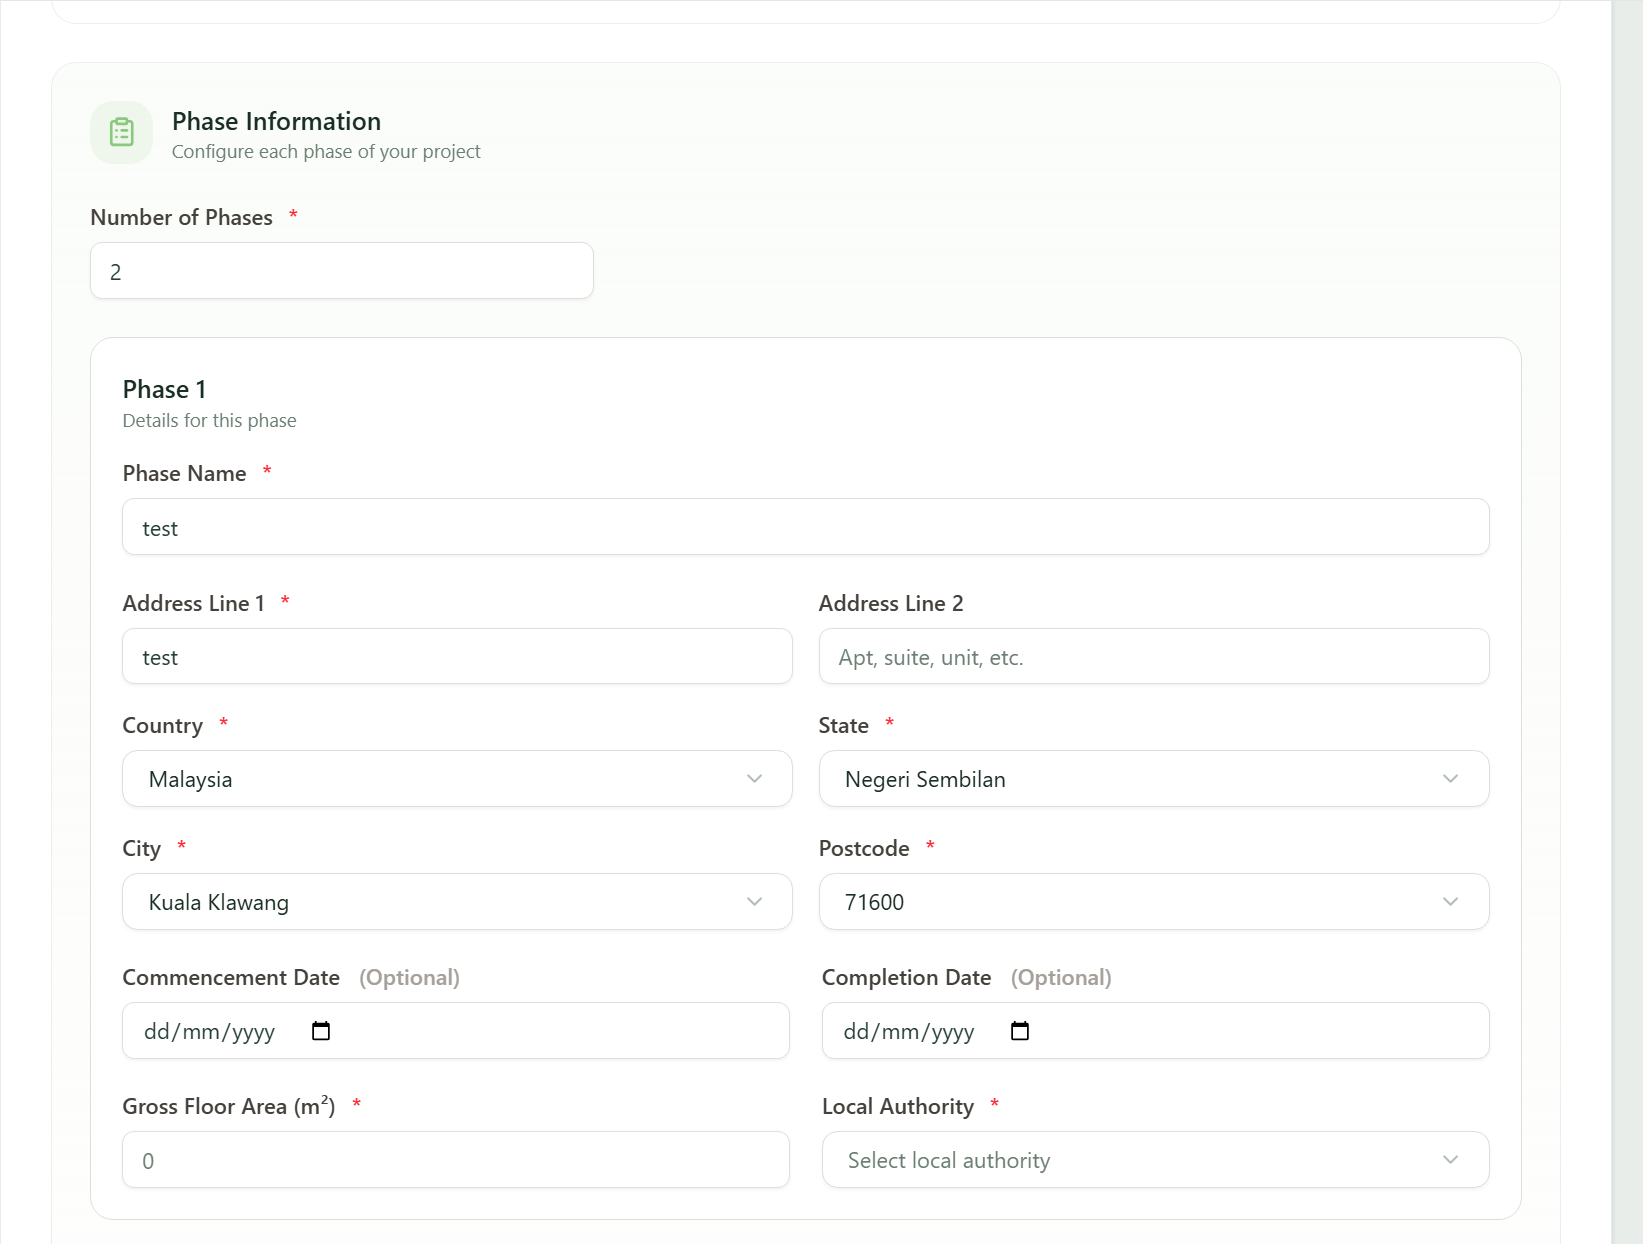
Task: Open the Select local authority dropdown
Action: point(1156,1160)
